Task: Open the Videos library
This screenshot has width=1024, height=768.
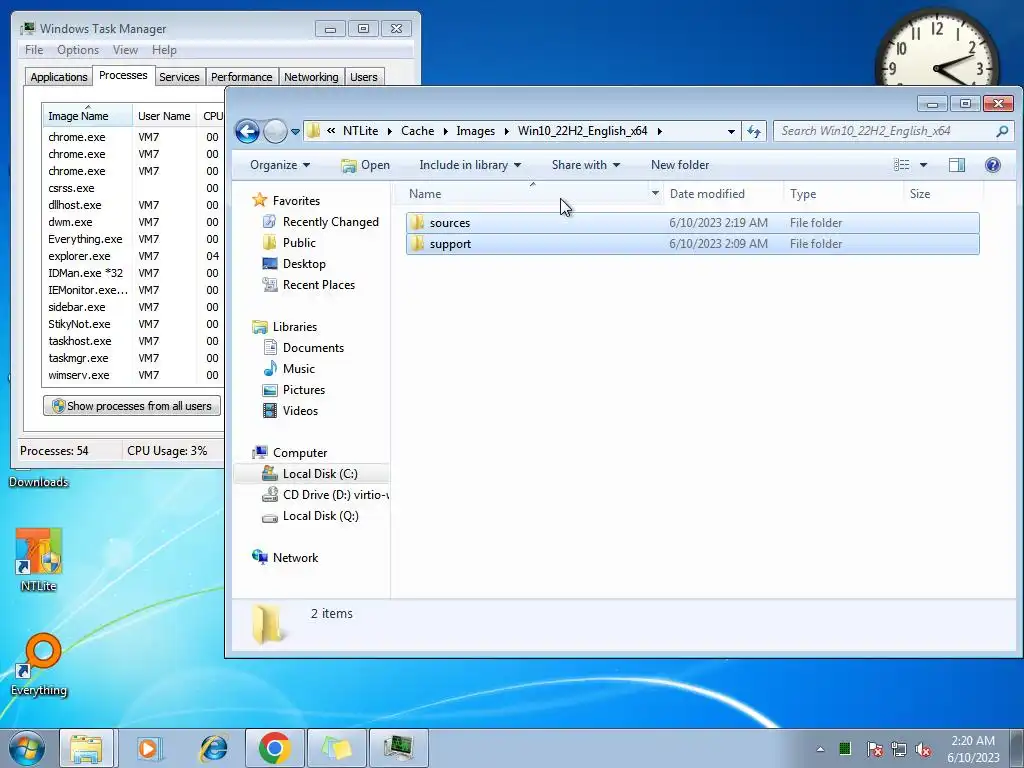Action: [300, 410]
